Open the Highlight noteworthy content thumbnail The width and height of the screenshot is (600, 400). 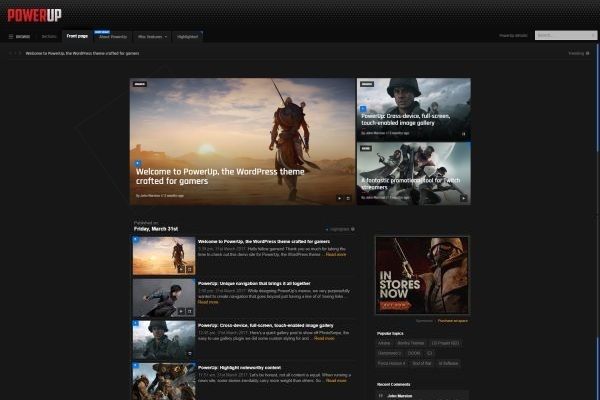click(x=164, y=381)
